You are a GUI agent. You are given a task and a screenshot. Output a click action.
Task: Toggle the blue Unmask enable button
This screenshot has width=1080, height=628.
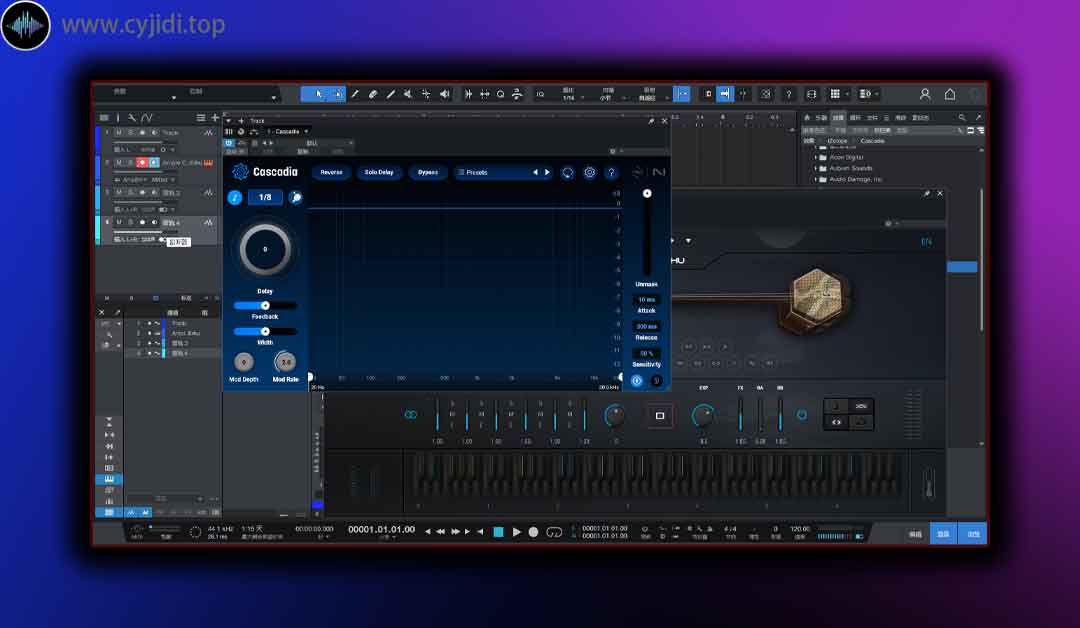(x=636, y=380)
